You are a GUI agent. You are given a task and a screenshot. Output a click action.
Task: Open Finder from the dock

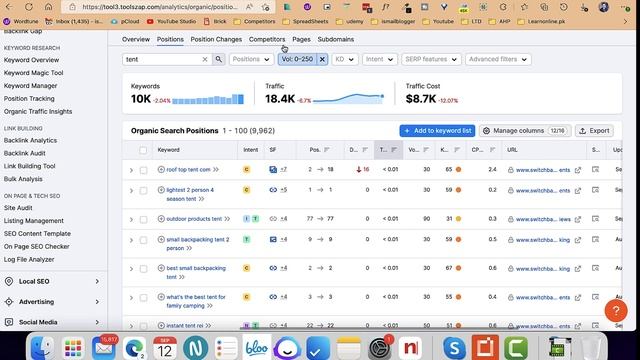[x=42, y=348]
